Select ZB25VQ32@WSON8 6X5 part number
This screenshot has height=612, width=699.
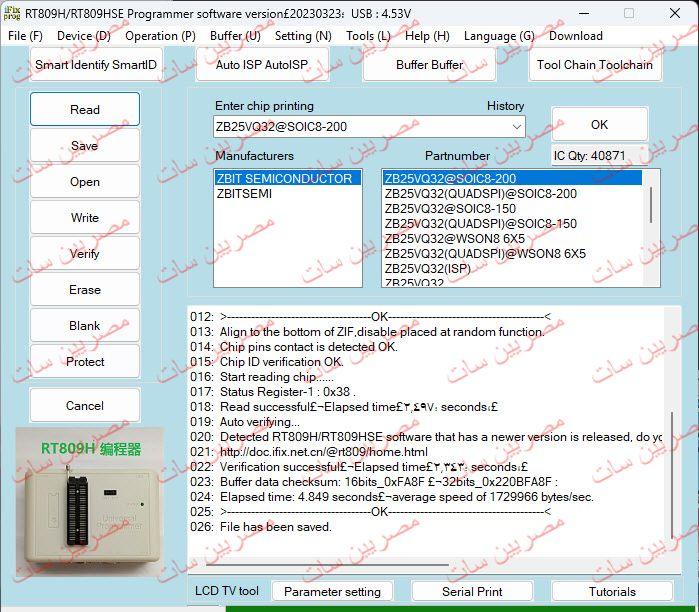point(455,239)
